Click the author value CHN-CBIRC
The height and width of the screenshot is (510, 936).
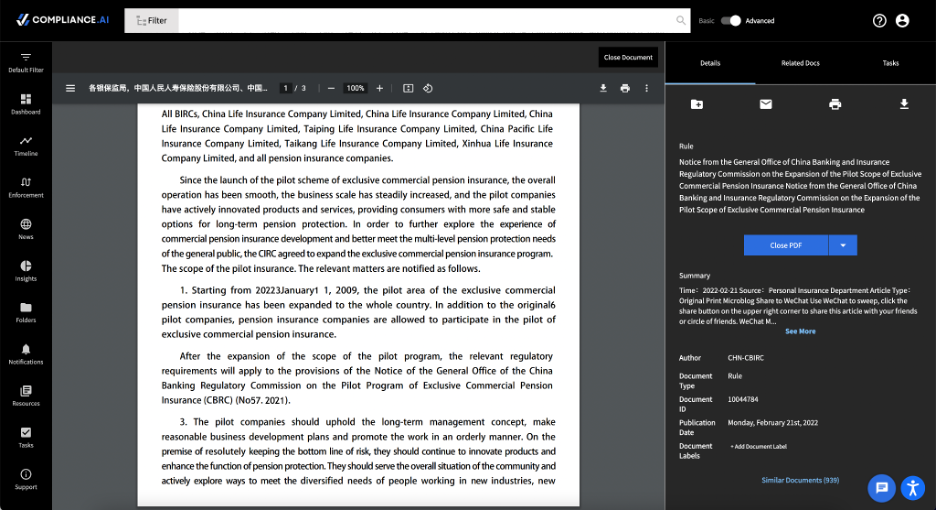point(746,358)
